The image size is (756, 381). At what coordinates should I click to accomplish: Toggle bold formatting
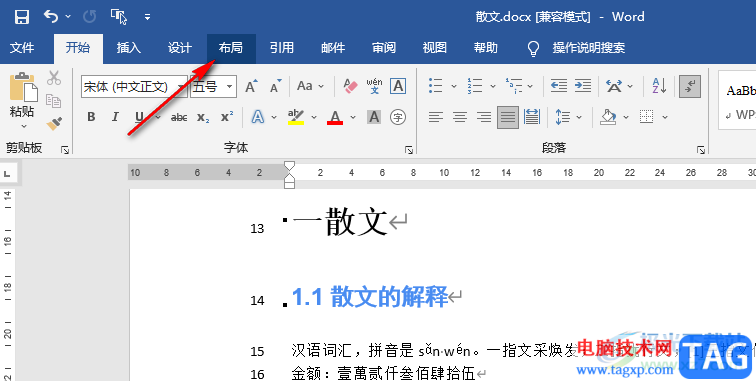click(91, 117)
